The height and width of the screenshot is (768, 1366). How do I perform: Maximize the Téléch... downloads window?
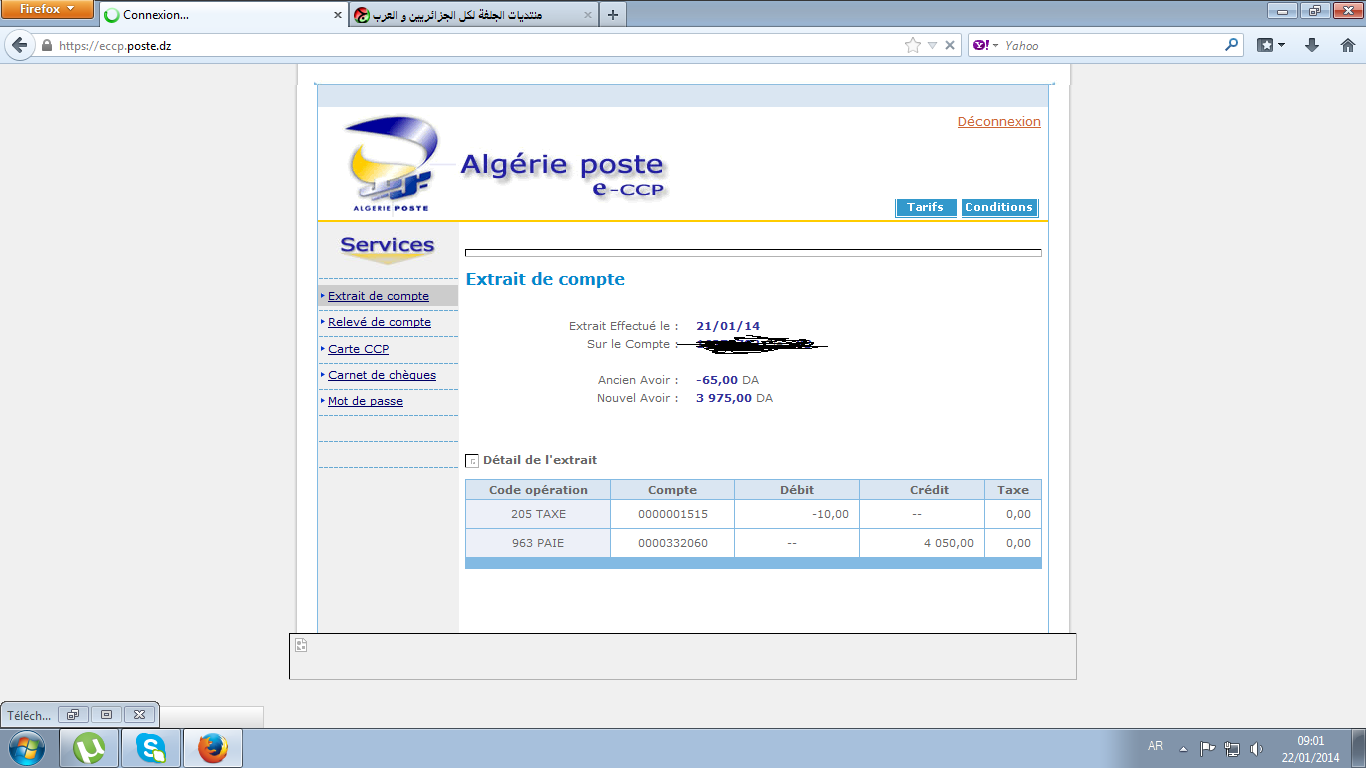106,715
